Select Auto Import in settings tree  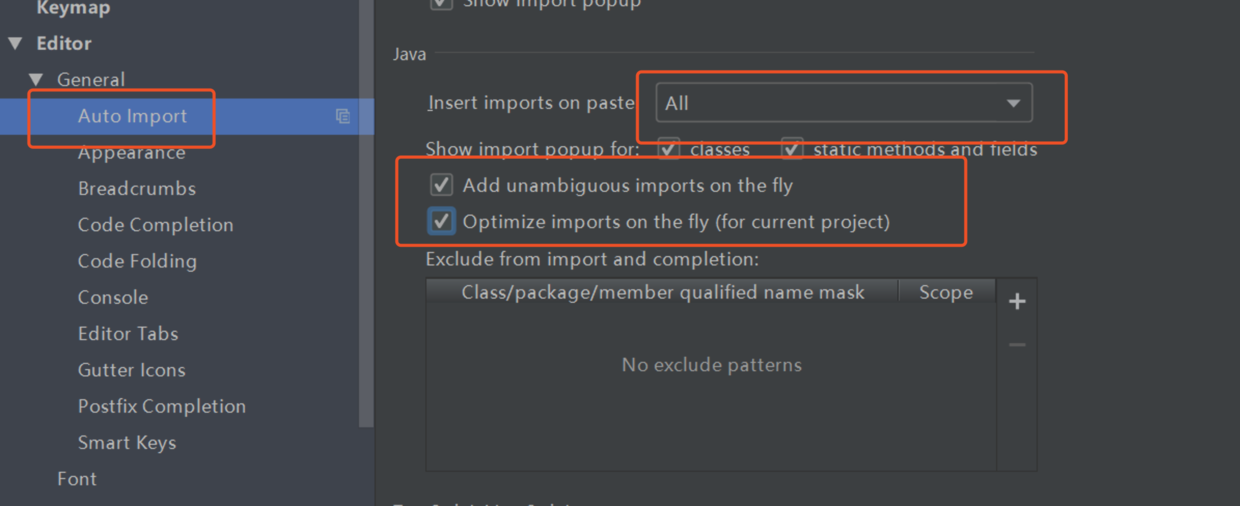click(132, 116)
